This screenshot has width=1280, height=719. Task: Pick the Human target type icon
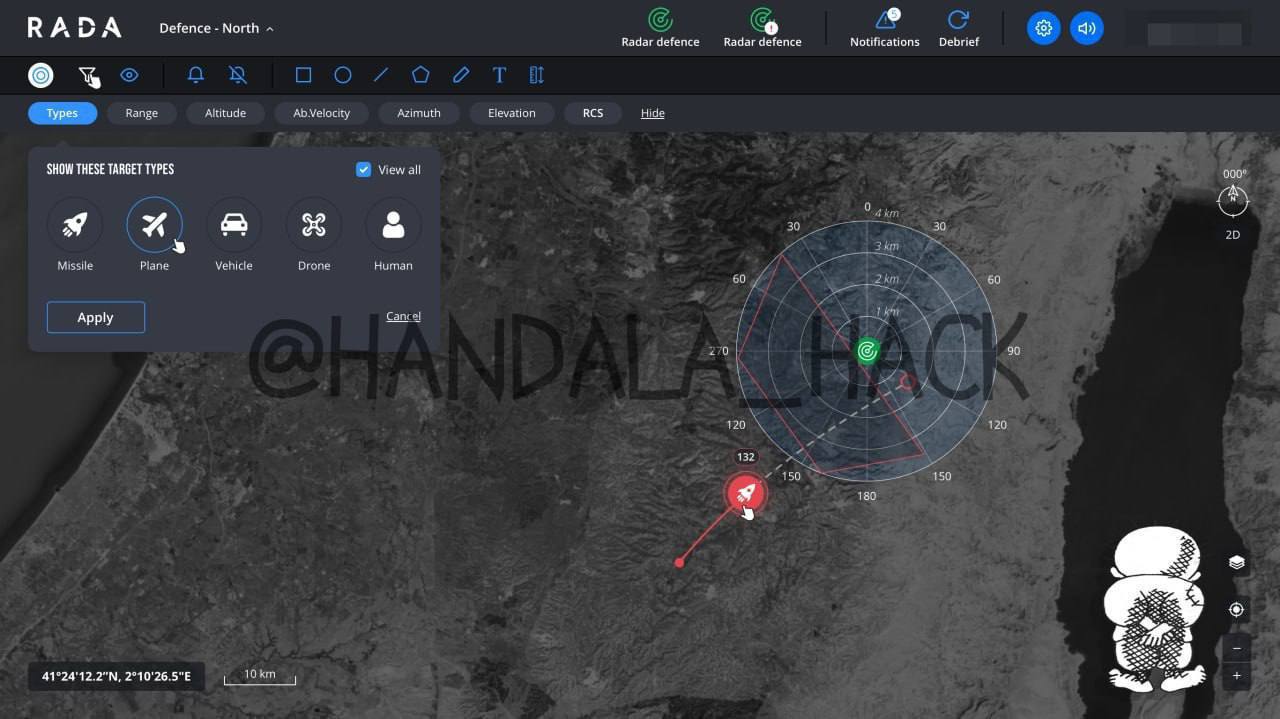coord(393,225)
